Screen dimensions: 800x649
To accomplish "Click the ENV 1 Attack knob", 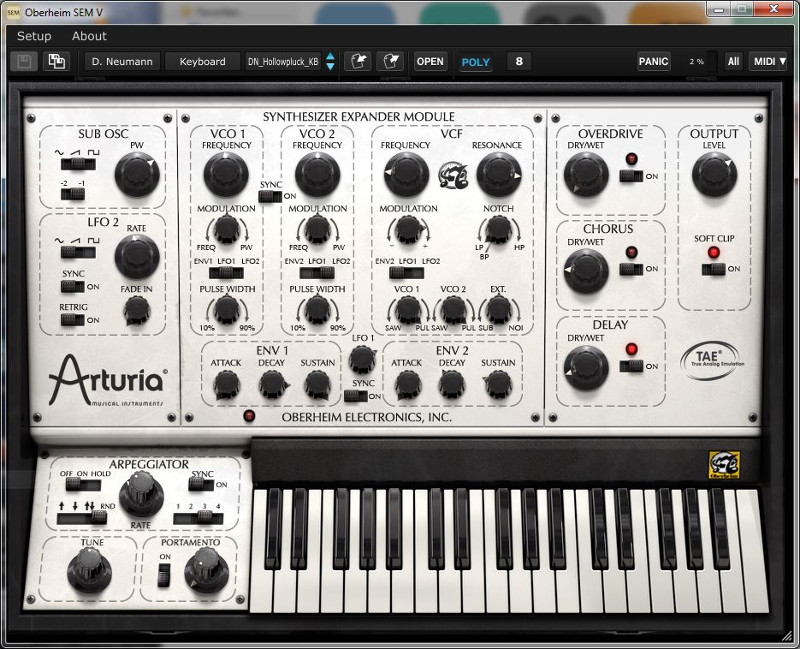I will [226, 385].
